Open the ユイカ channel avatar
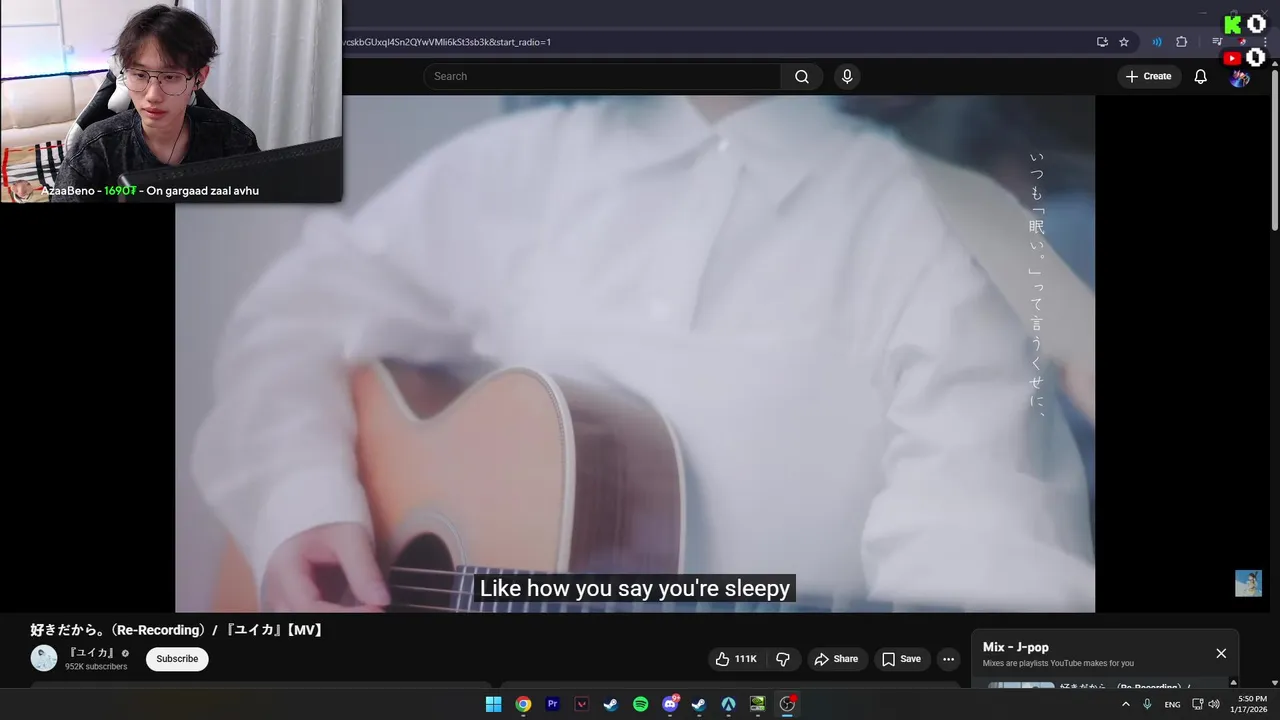Viewport: 1280px width, 720px height. point(44,658)
